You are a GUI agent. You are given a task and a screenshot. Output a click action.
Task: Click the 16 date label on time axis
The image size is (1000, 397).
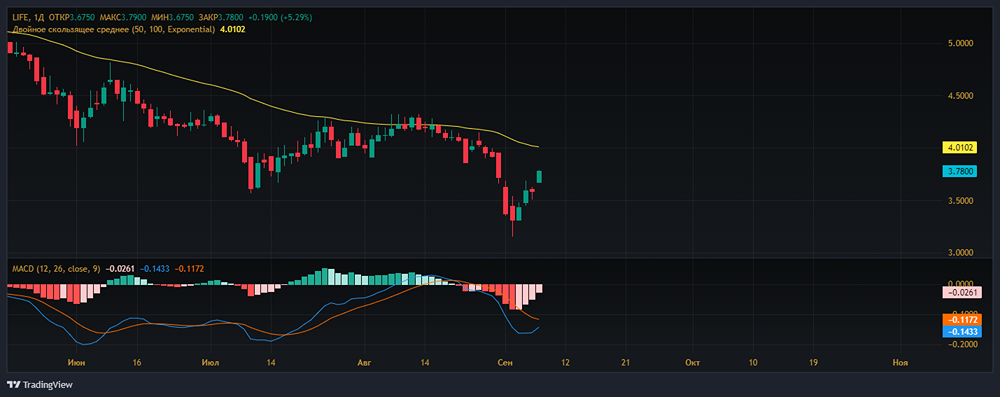(x=137, y=362)
